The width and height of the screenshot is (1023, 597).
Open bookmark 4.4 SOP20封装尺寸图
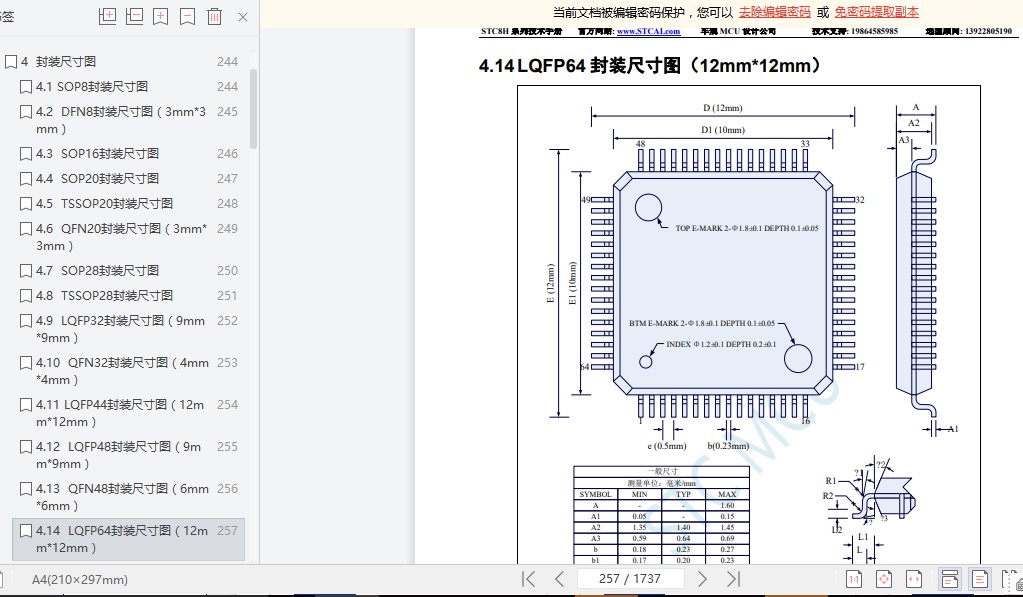pos(97,178)
